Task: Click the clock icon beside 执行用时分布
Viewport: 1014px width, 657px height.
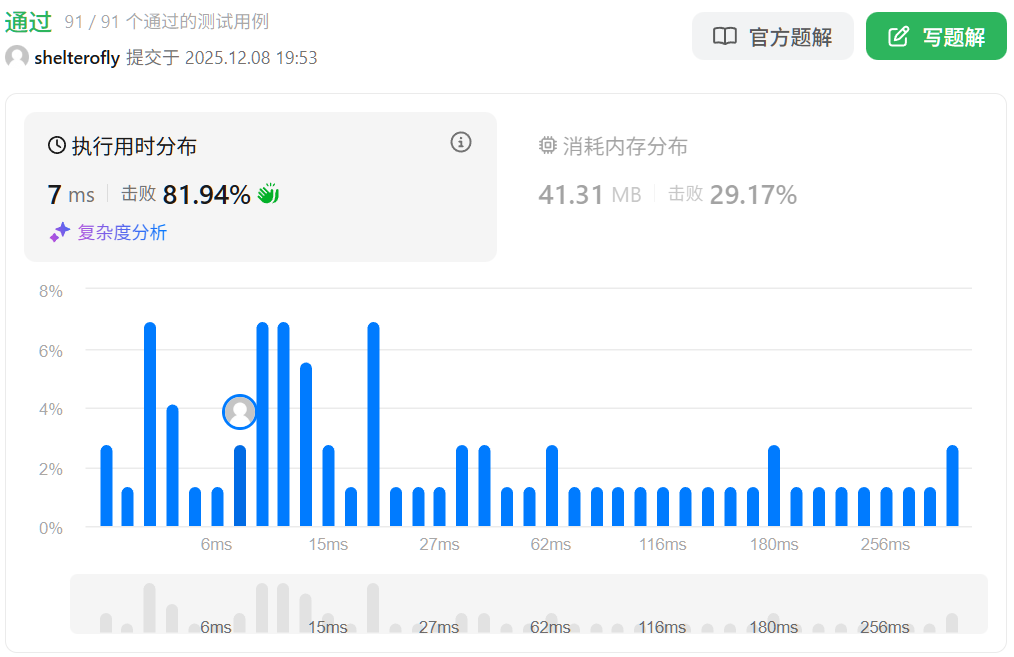Action: click(57, 146)
